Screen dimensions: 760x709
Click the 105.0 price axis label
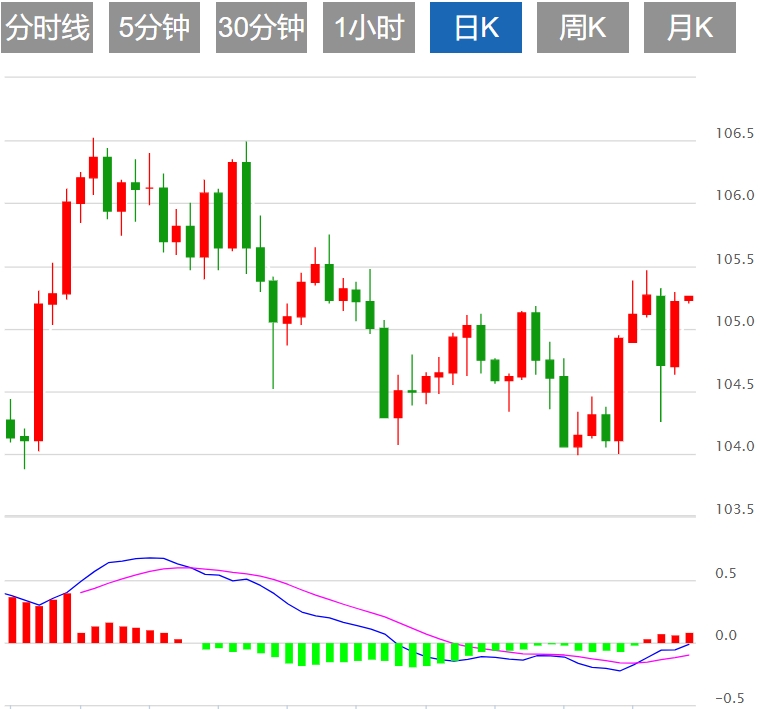(735, 321)
